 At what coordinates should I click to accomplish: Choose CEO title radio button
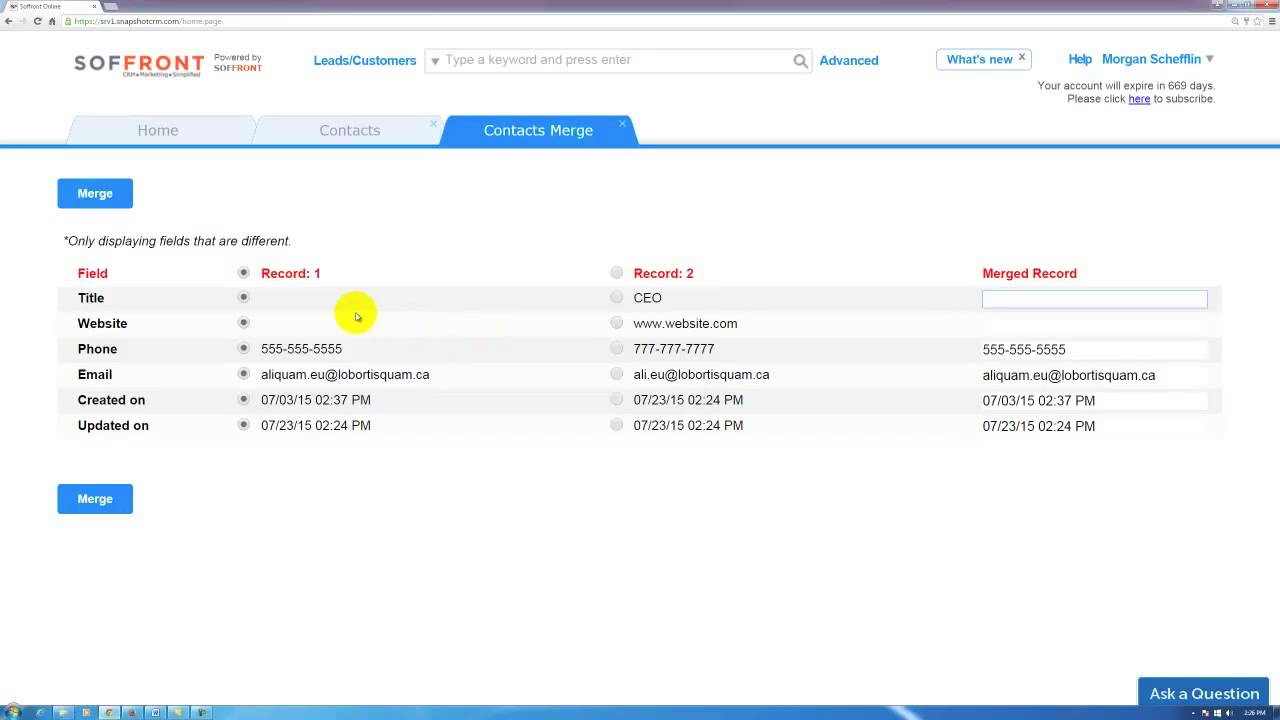tap(616, 297)
